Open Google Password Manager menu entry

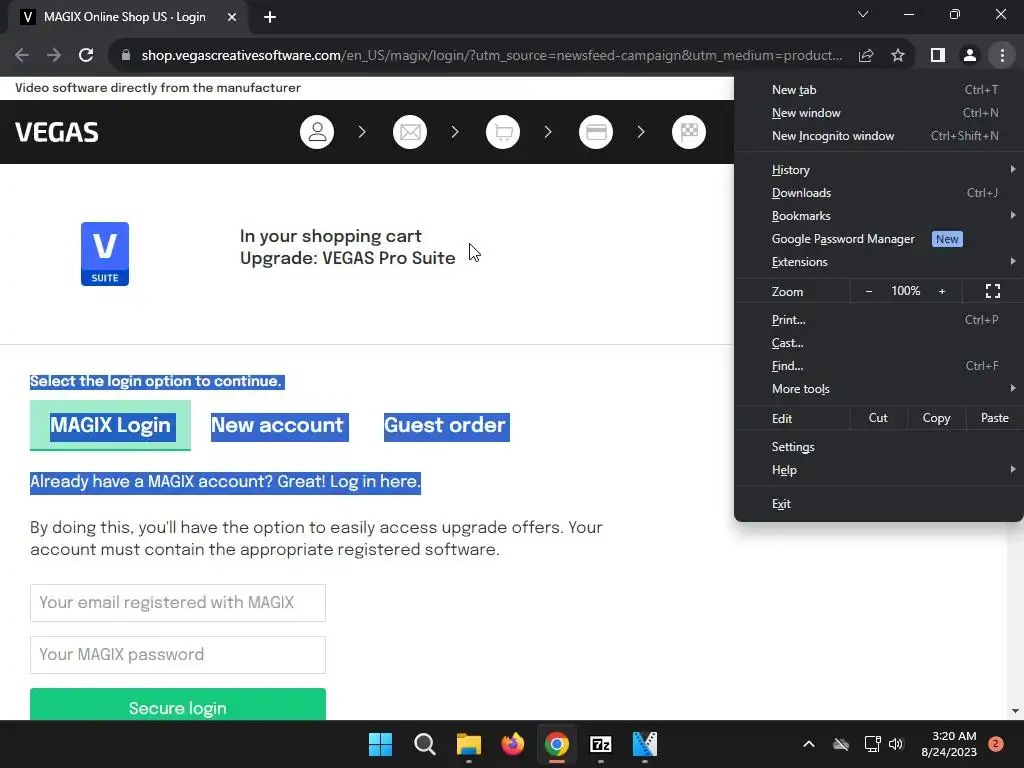(x=878, y=239)
